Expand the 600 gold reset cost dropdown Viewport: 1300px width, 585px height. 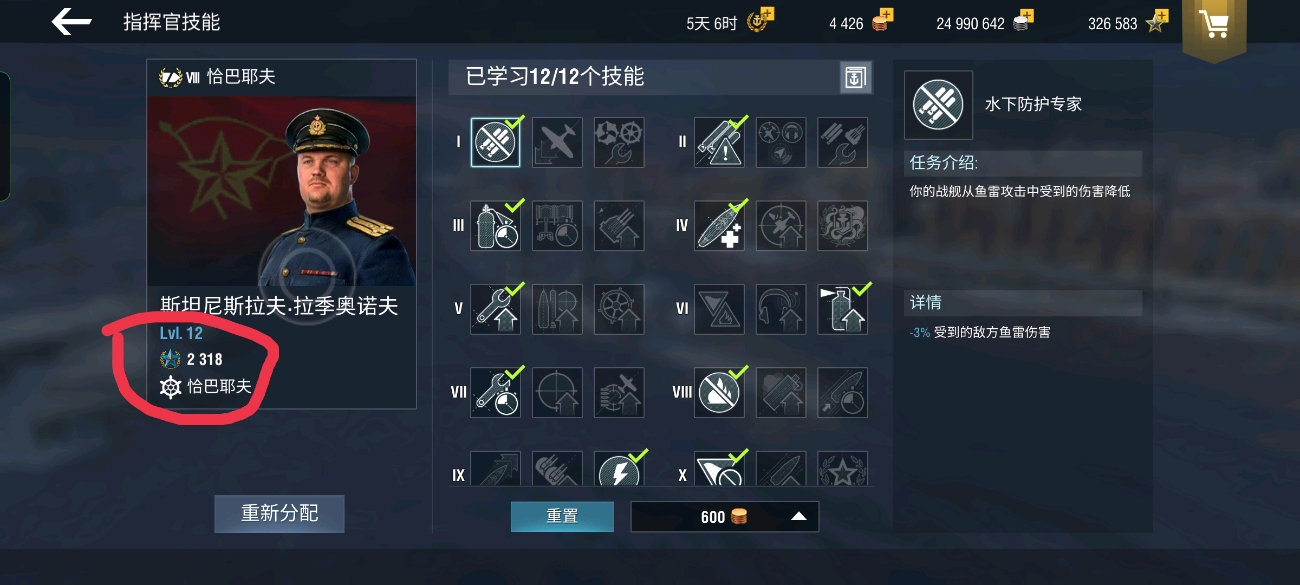click(x=798, y=516)
